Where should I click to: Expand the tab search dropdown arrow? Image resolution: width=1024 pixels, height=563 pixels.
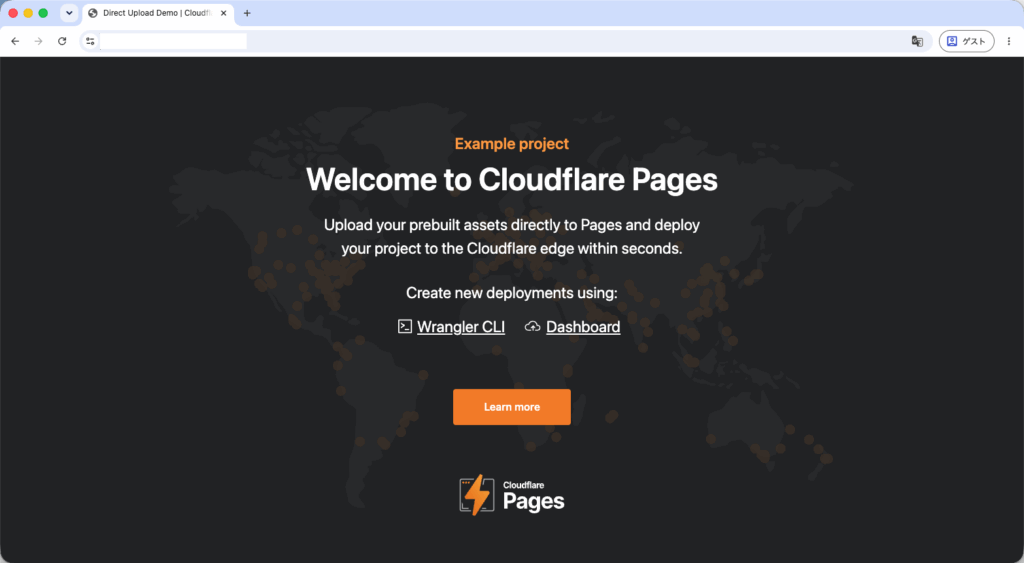click(x=69, y=13)
